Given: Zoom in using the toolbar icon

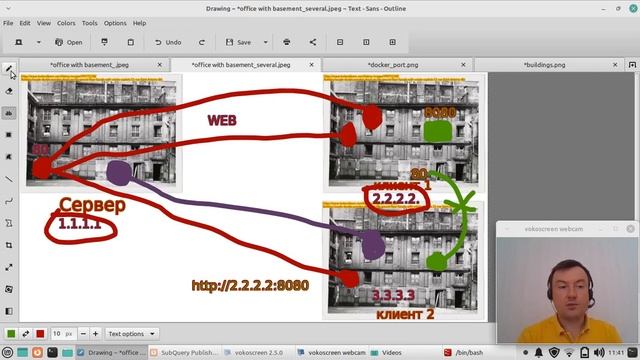Looking at the screenshot, I should point(392,42).
